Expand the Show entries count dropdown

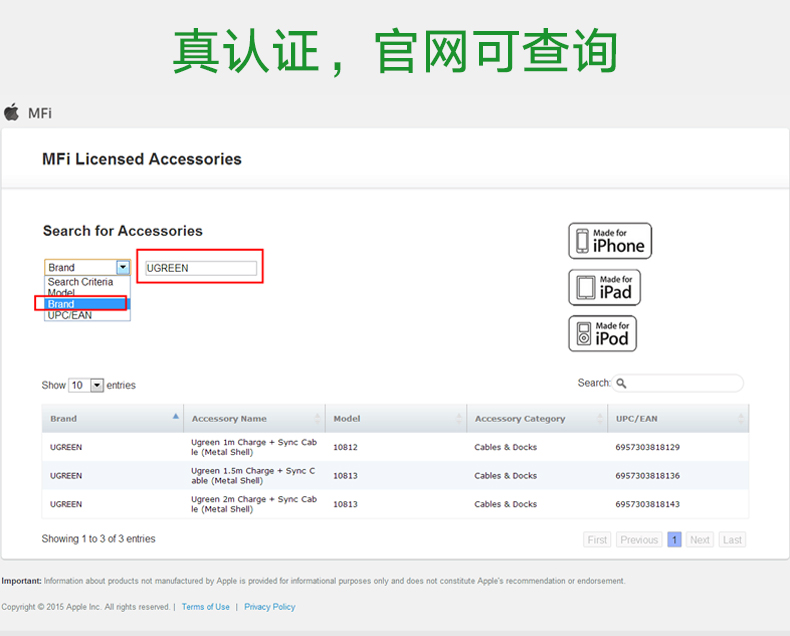(x=97, y=385)
